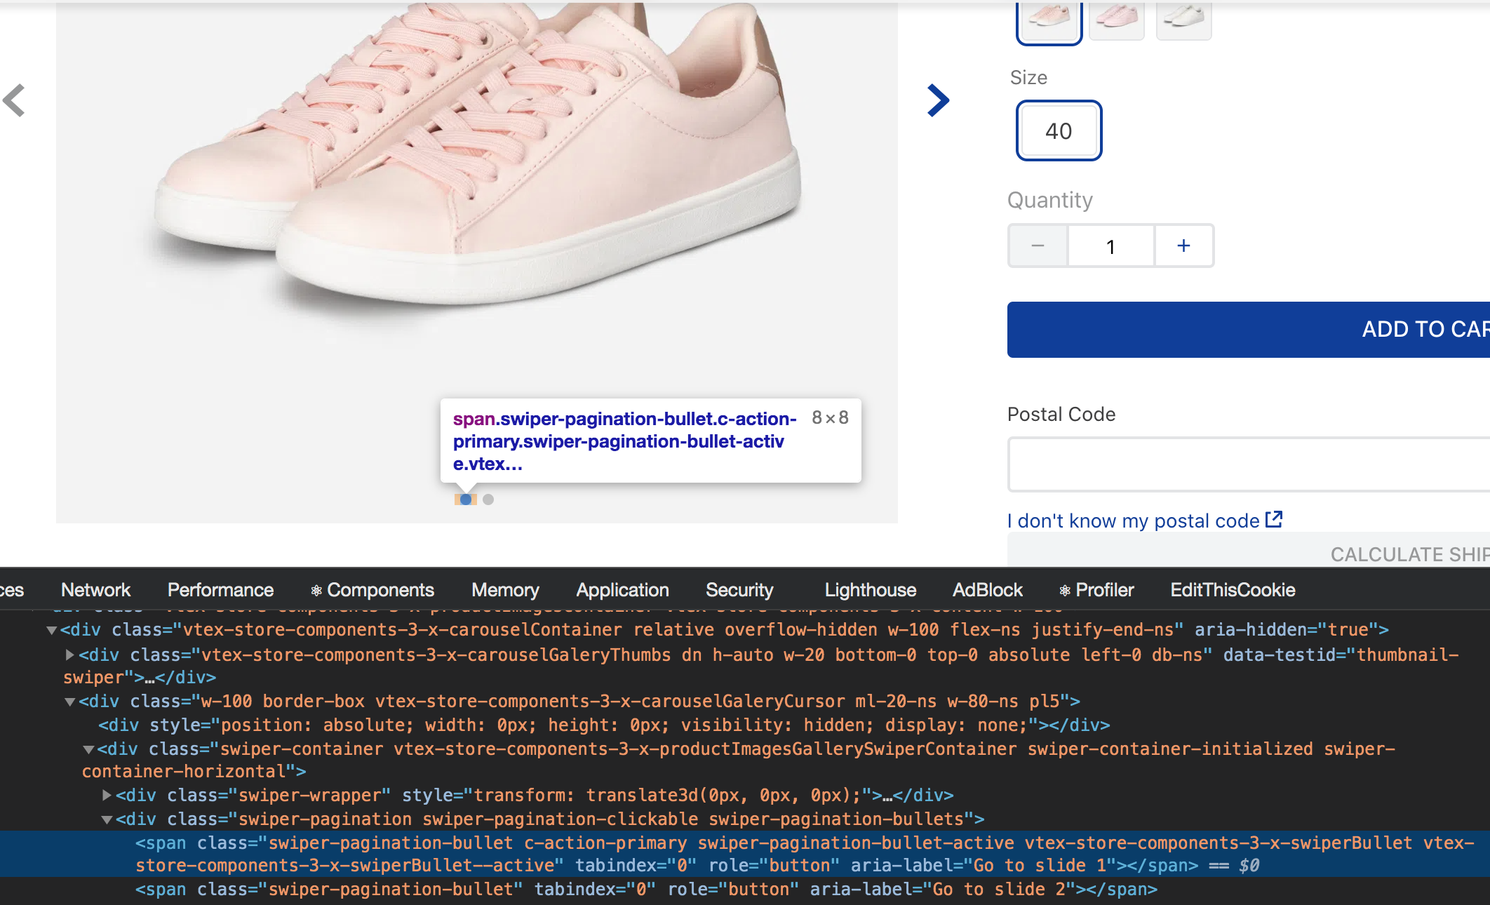Click the quantity input showing 1
The image size is (1490, 905).
[x=1110, y=246]
